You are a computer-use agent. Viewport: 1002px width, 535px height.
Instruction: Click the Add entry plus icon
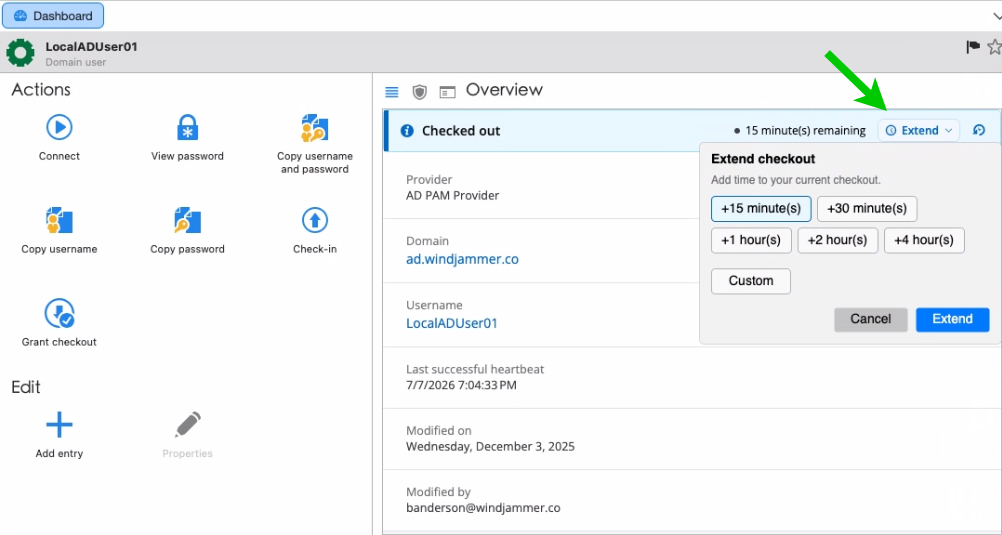[59, 424]
